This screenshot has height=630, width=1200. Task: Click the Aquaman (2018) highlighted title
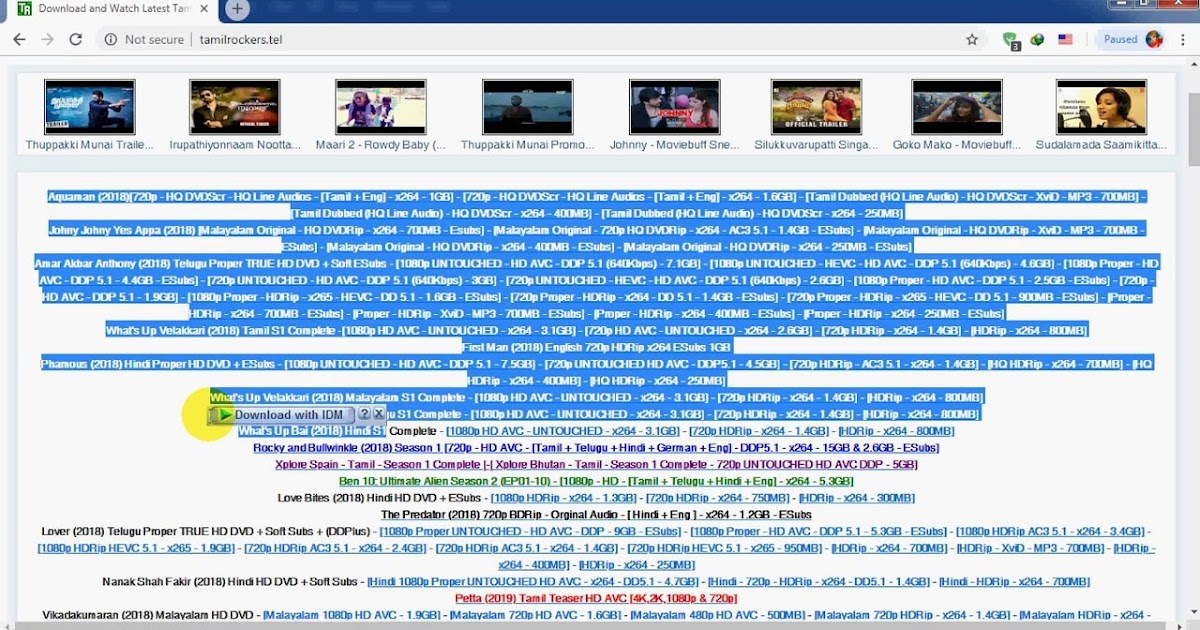pyautogui.click(x=88, y=197)
